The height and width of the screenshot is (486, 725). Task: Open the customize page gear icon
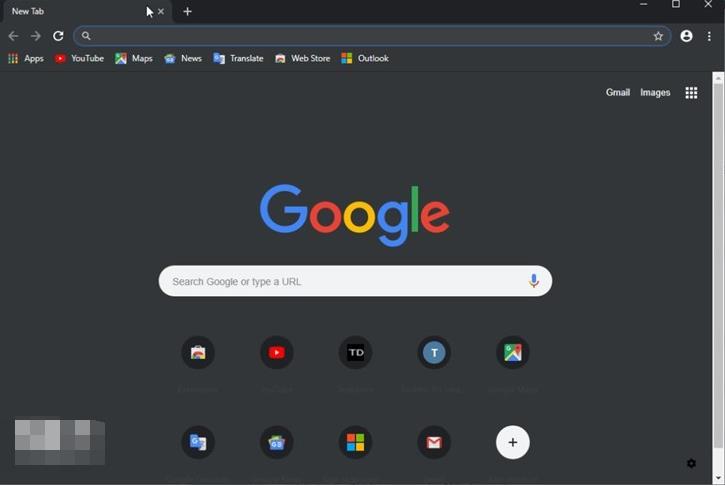point(691,463)
